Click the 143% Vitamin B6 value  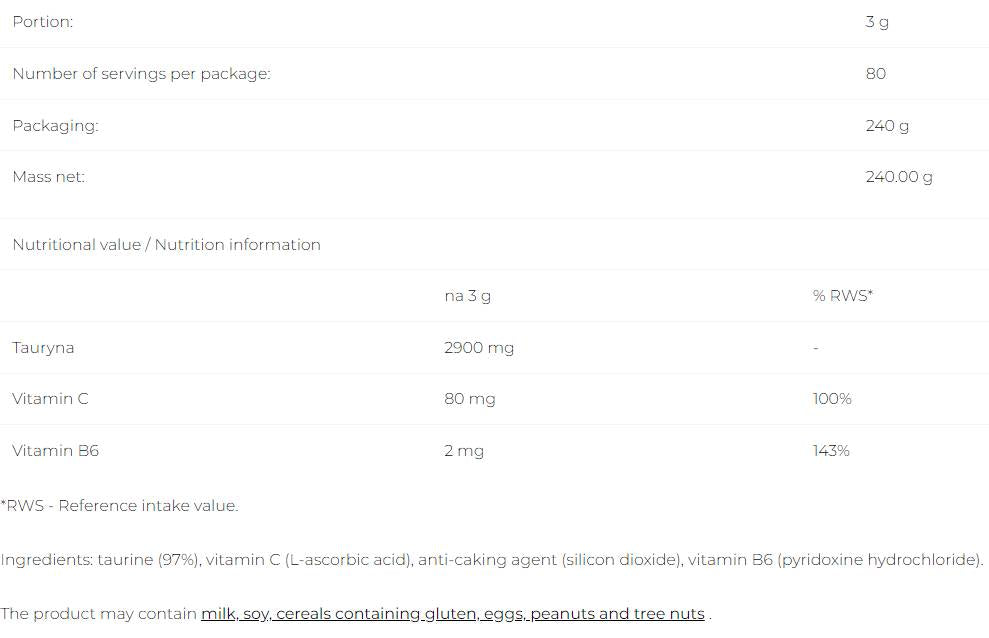(831, 451)
